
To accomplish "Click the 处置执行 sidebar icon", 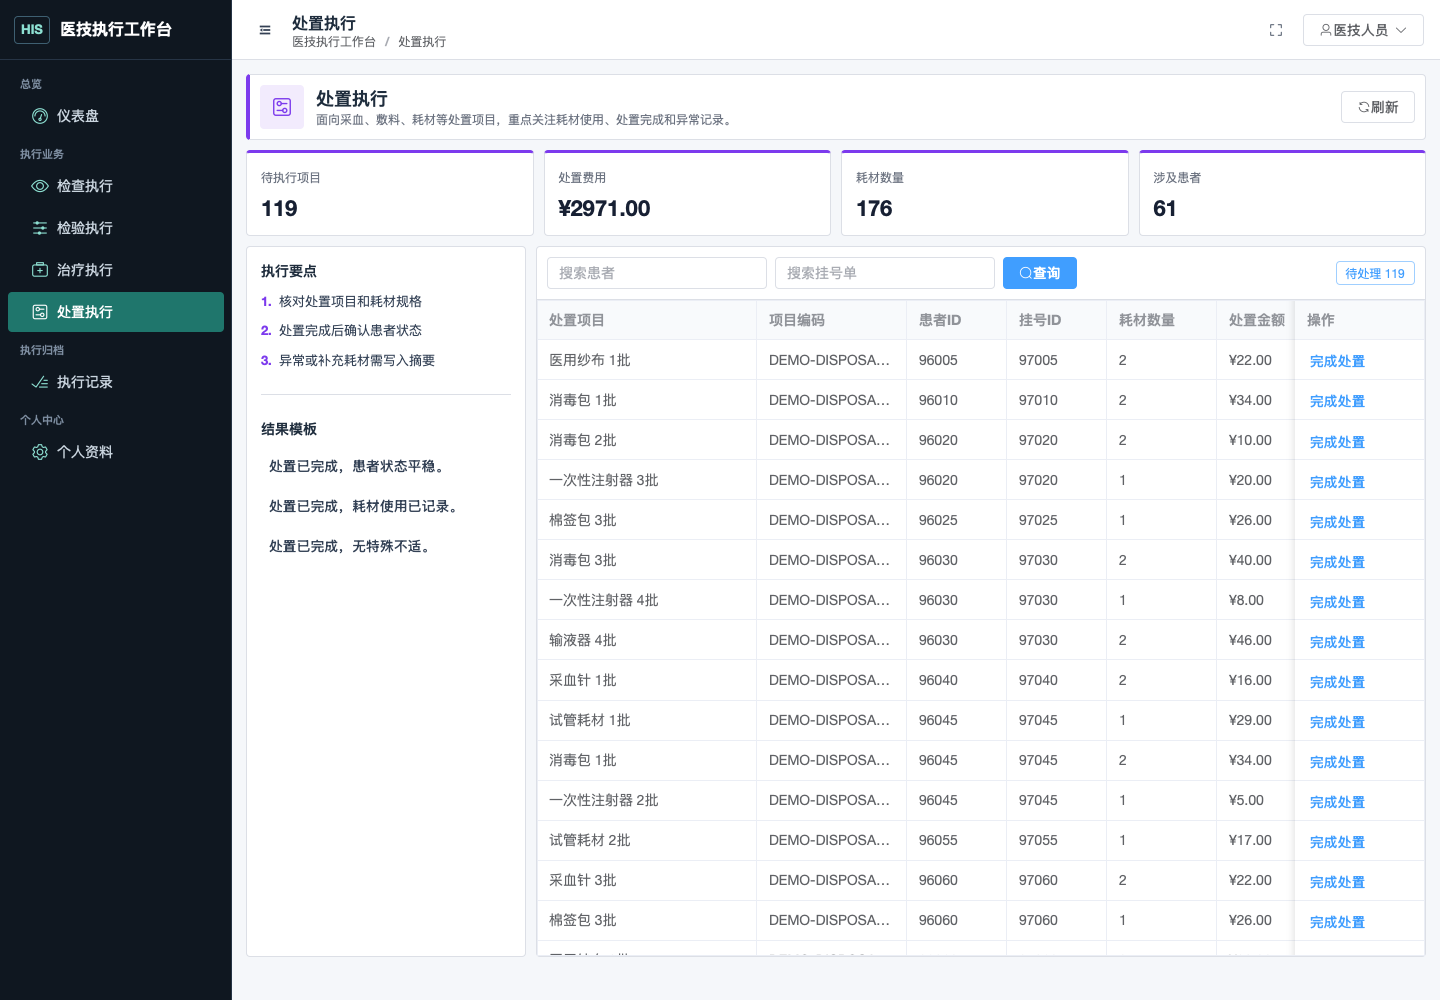I will tap(40, 312).
